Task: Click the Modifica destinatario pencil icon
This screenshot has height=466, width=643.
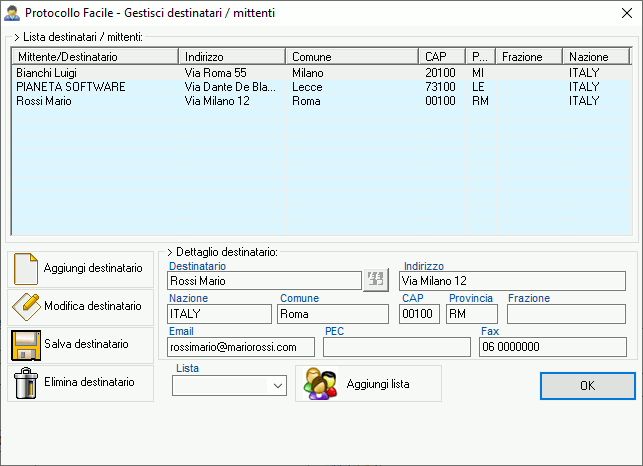Action: 25,306
